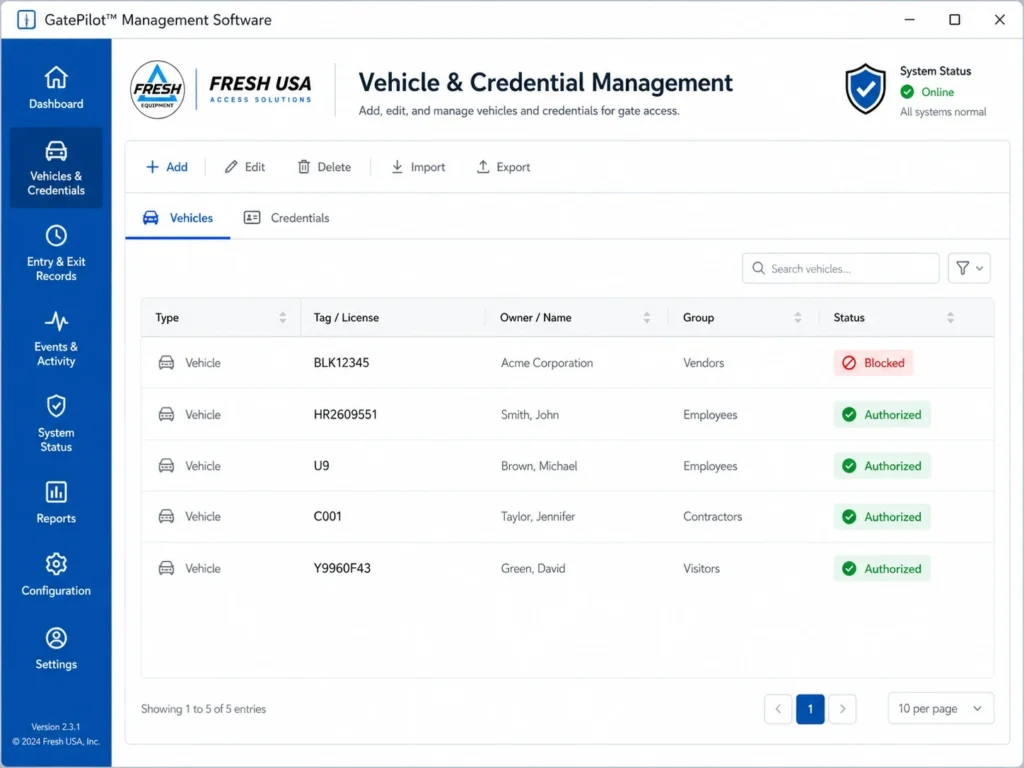1024x768 pixels.
Task: Sort by Type column
Action: [283, 317]
